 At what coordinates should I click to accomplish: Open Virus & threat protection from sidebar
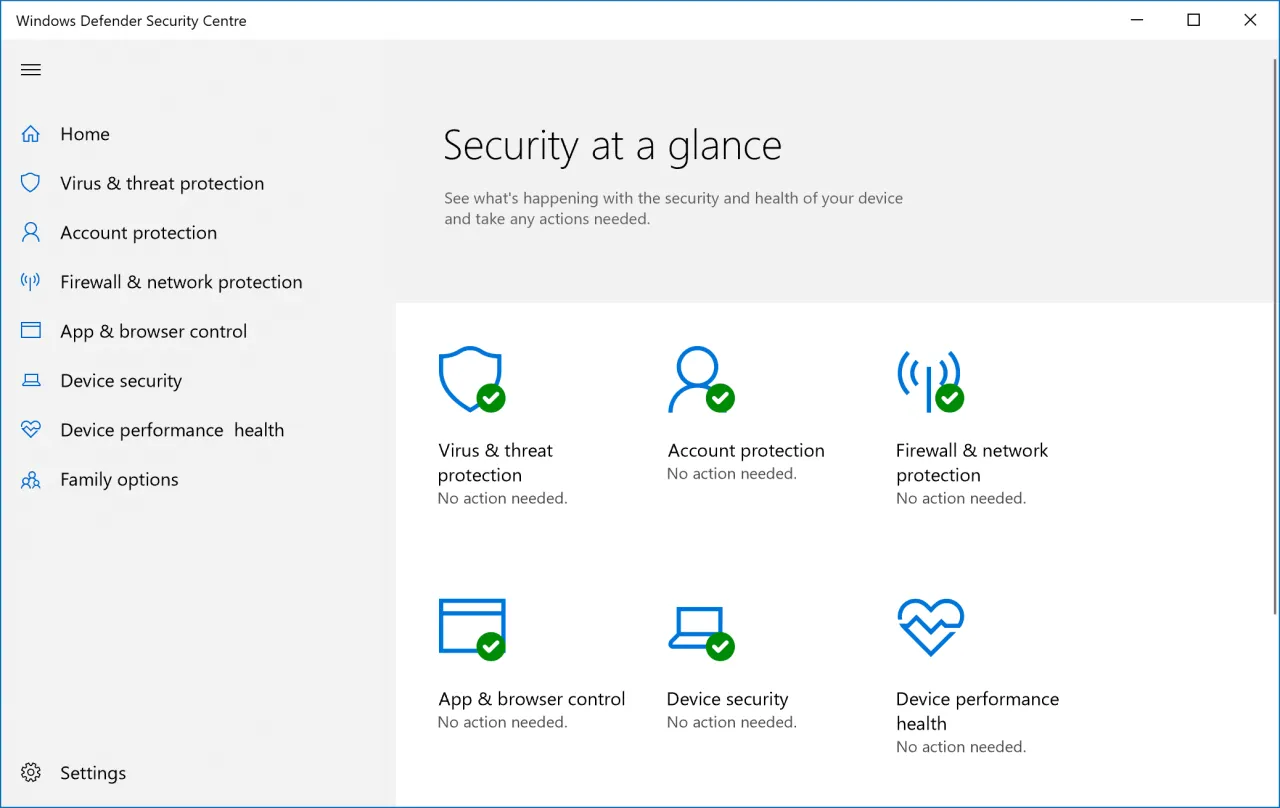tap(162, 183)
